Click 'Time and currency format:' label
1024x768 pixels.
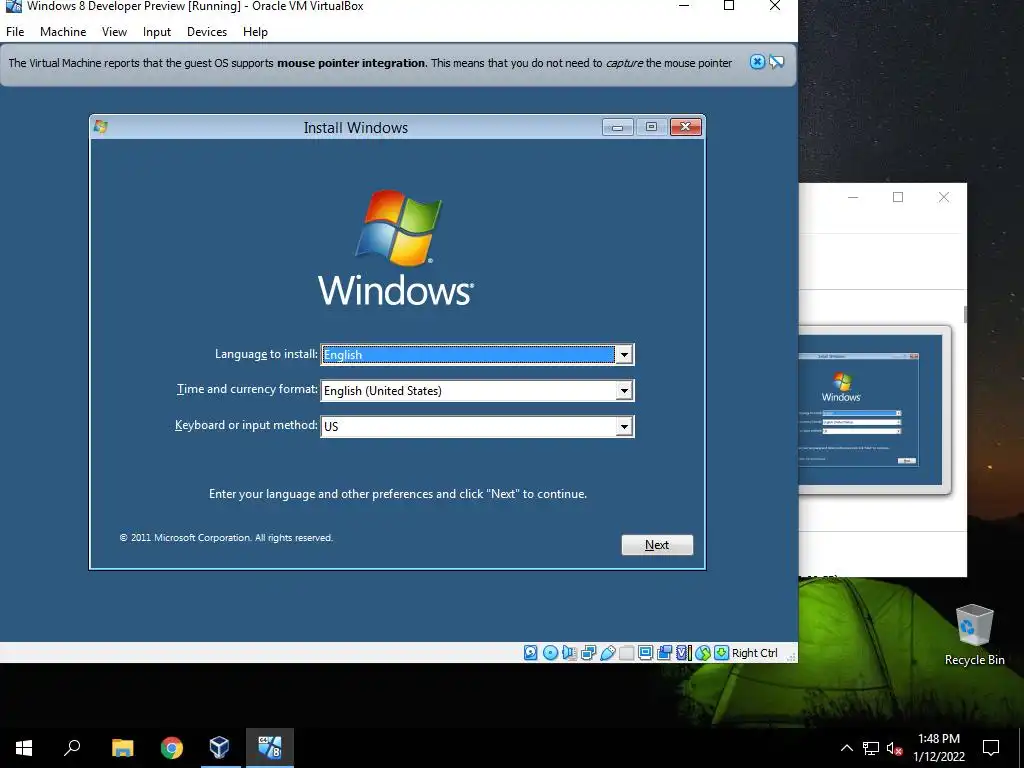coord(247,389)
